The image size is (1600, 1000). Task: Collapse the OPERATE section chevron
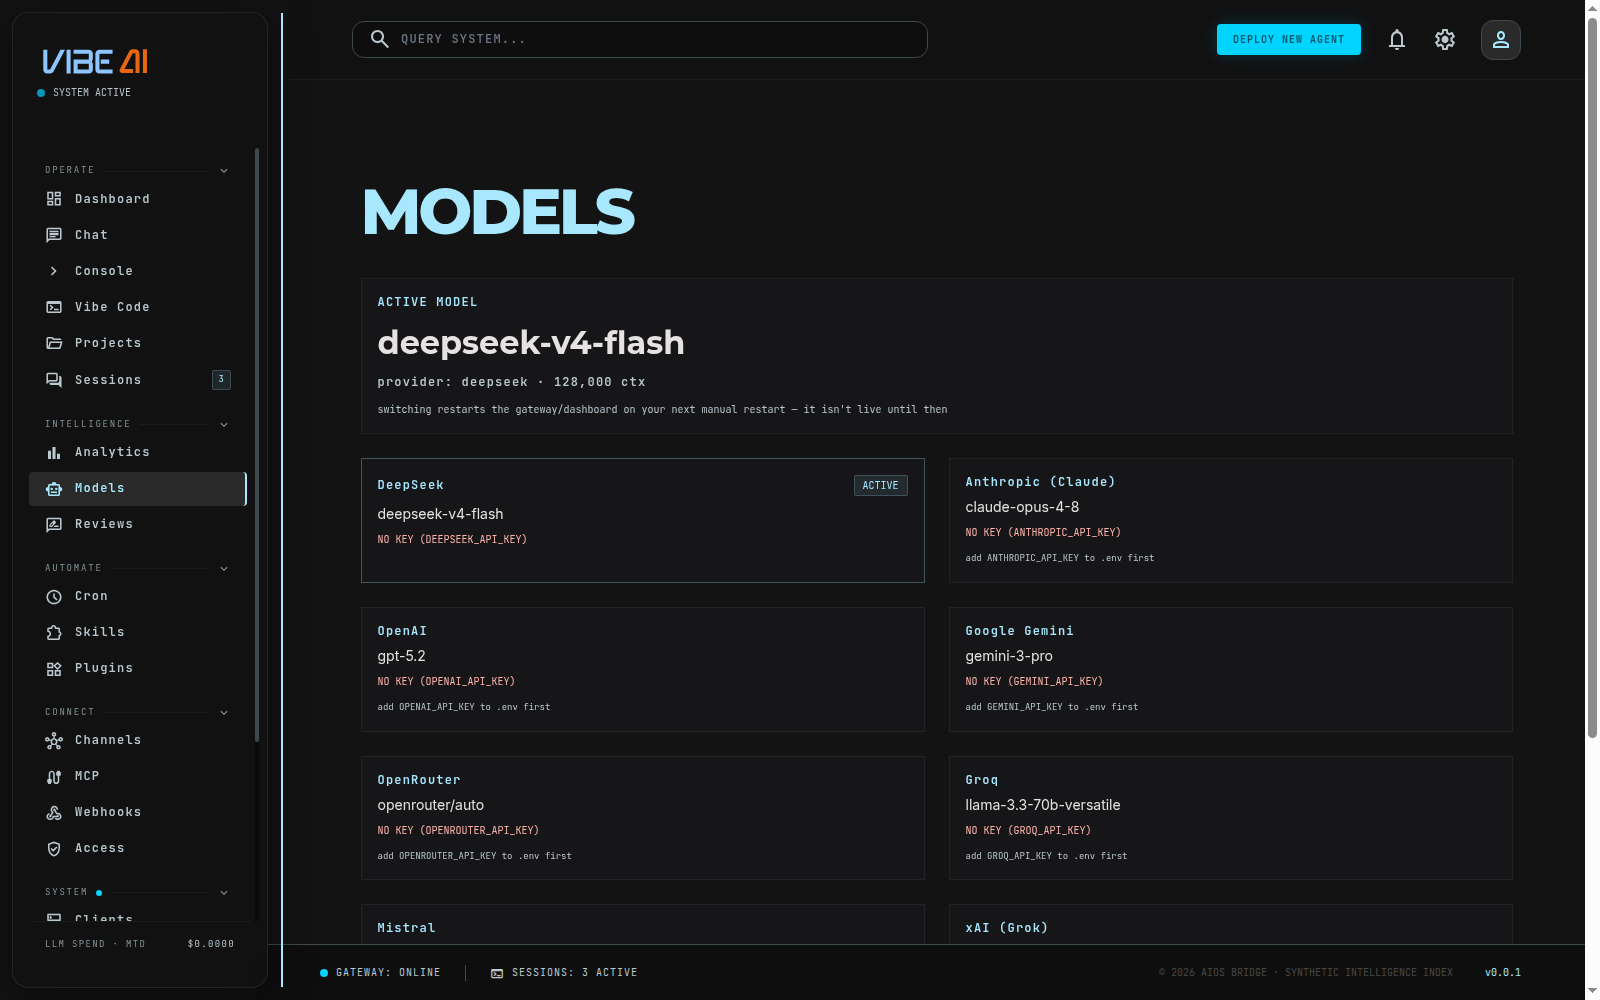click(x=224, y=170)
